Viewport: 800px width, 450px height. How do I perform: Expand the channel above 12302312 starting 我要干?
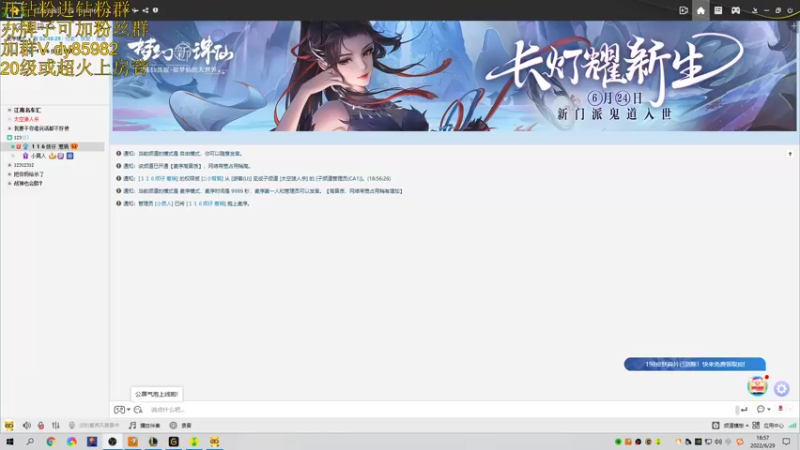point(9,129)
